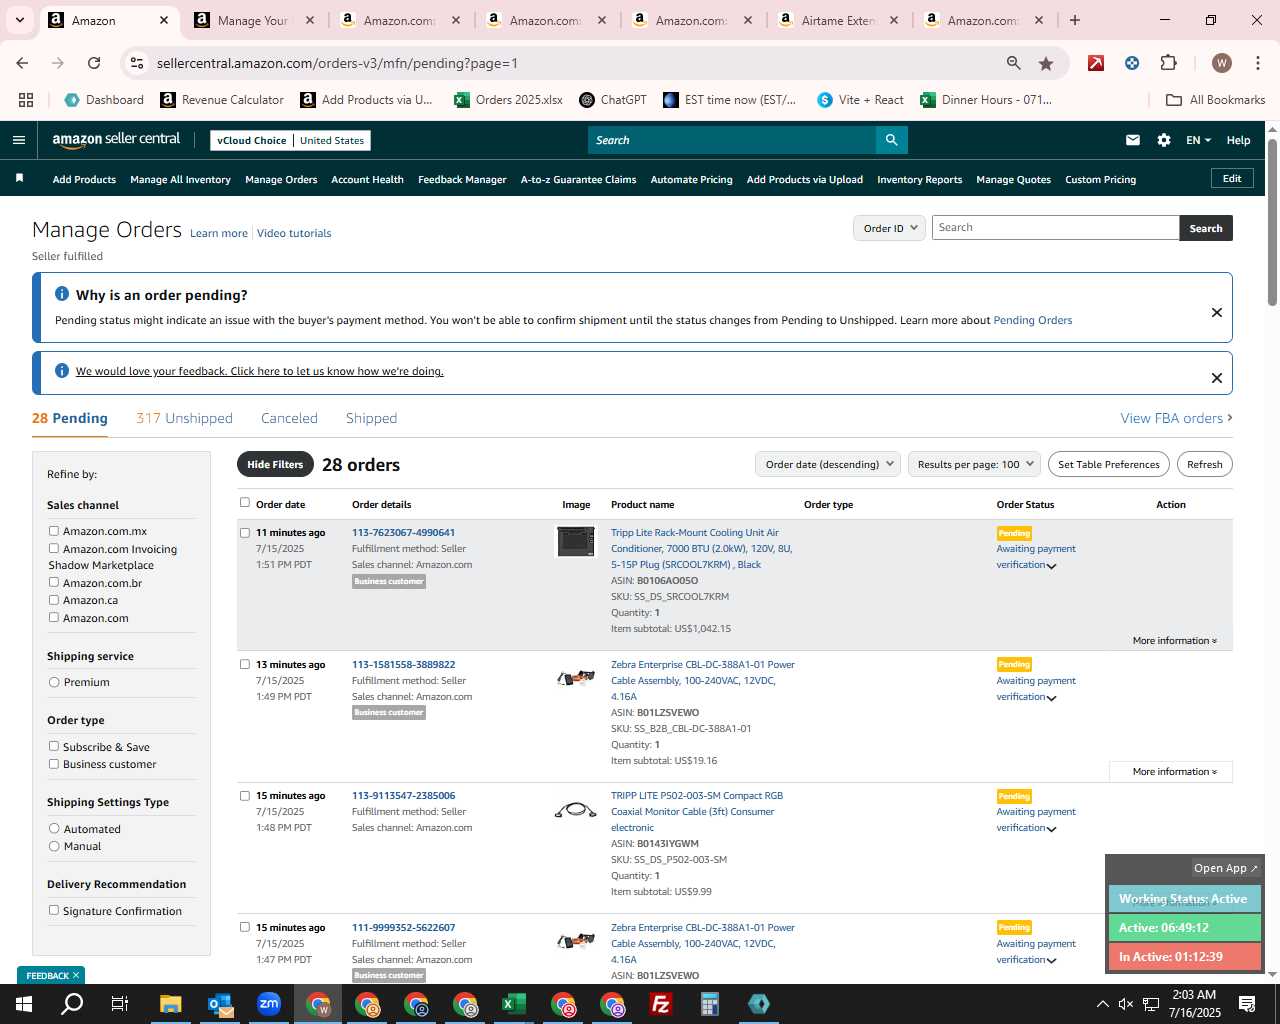Open the settings gear icon
This screenshot has height=1024, width=1280.
(1164, 140)
